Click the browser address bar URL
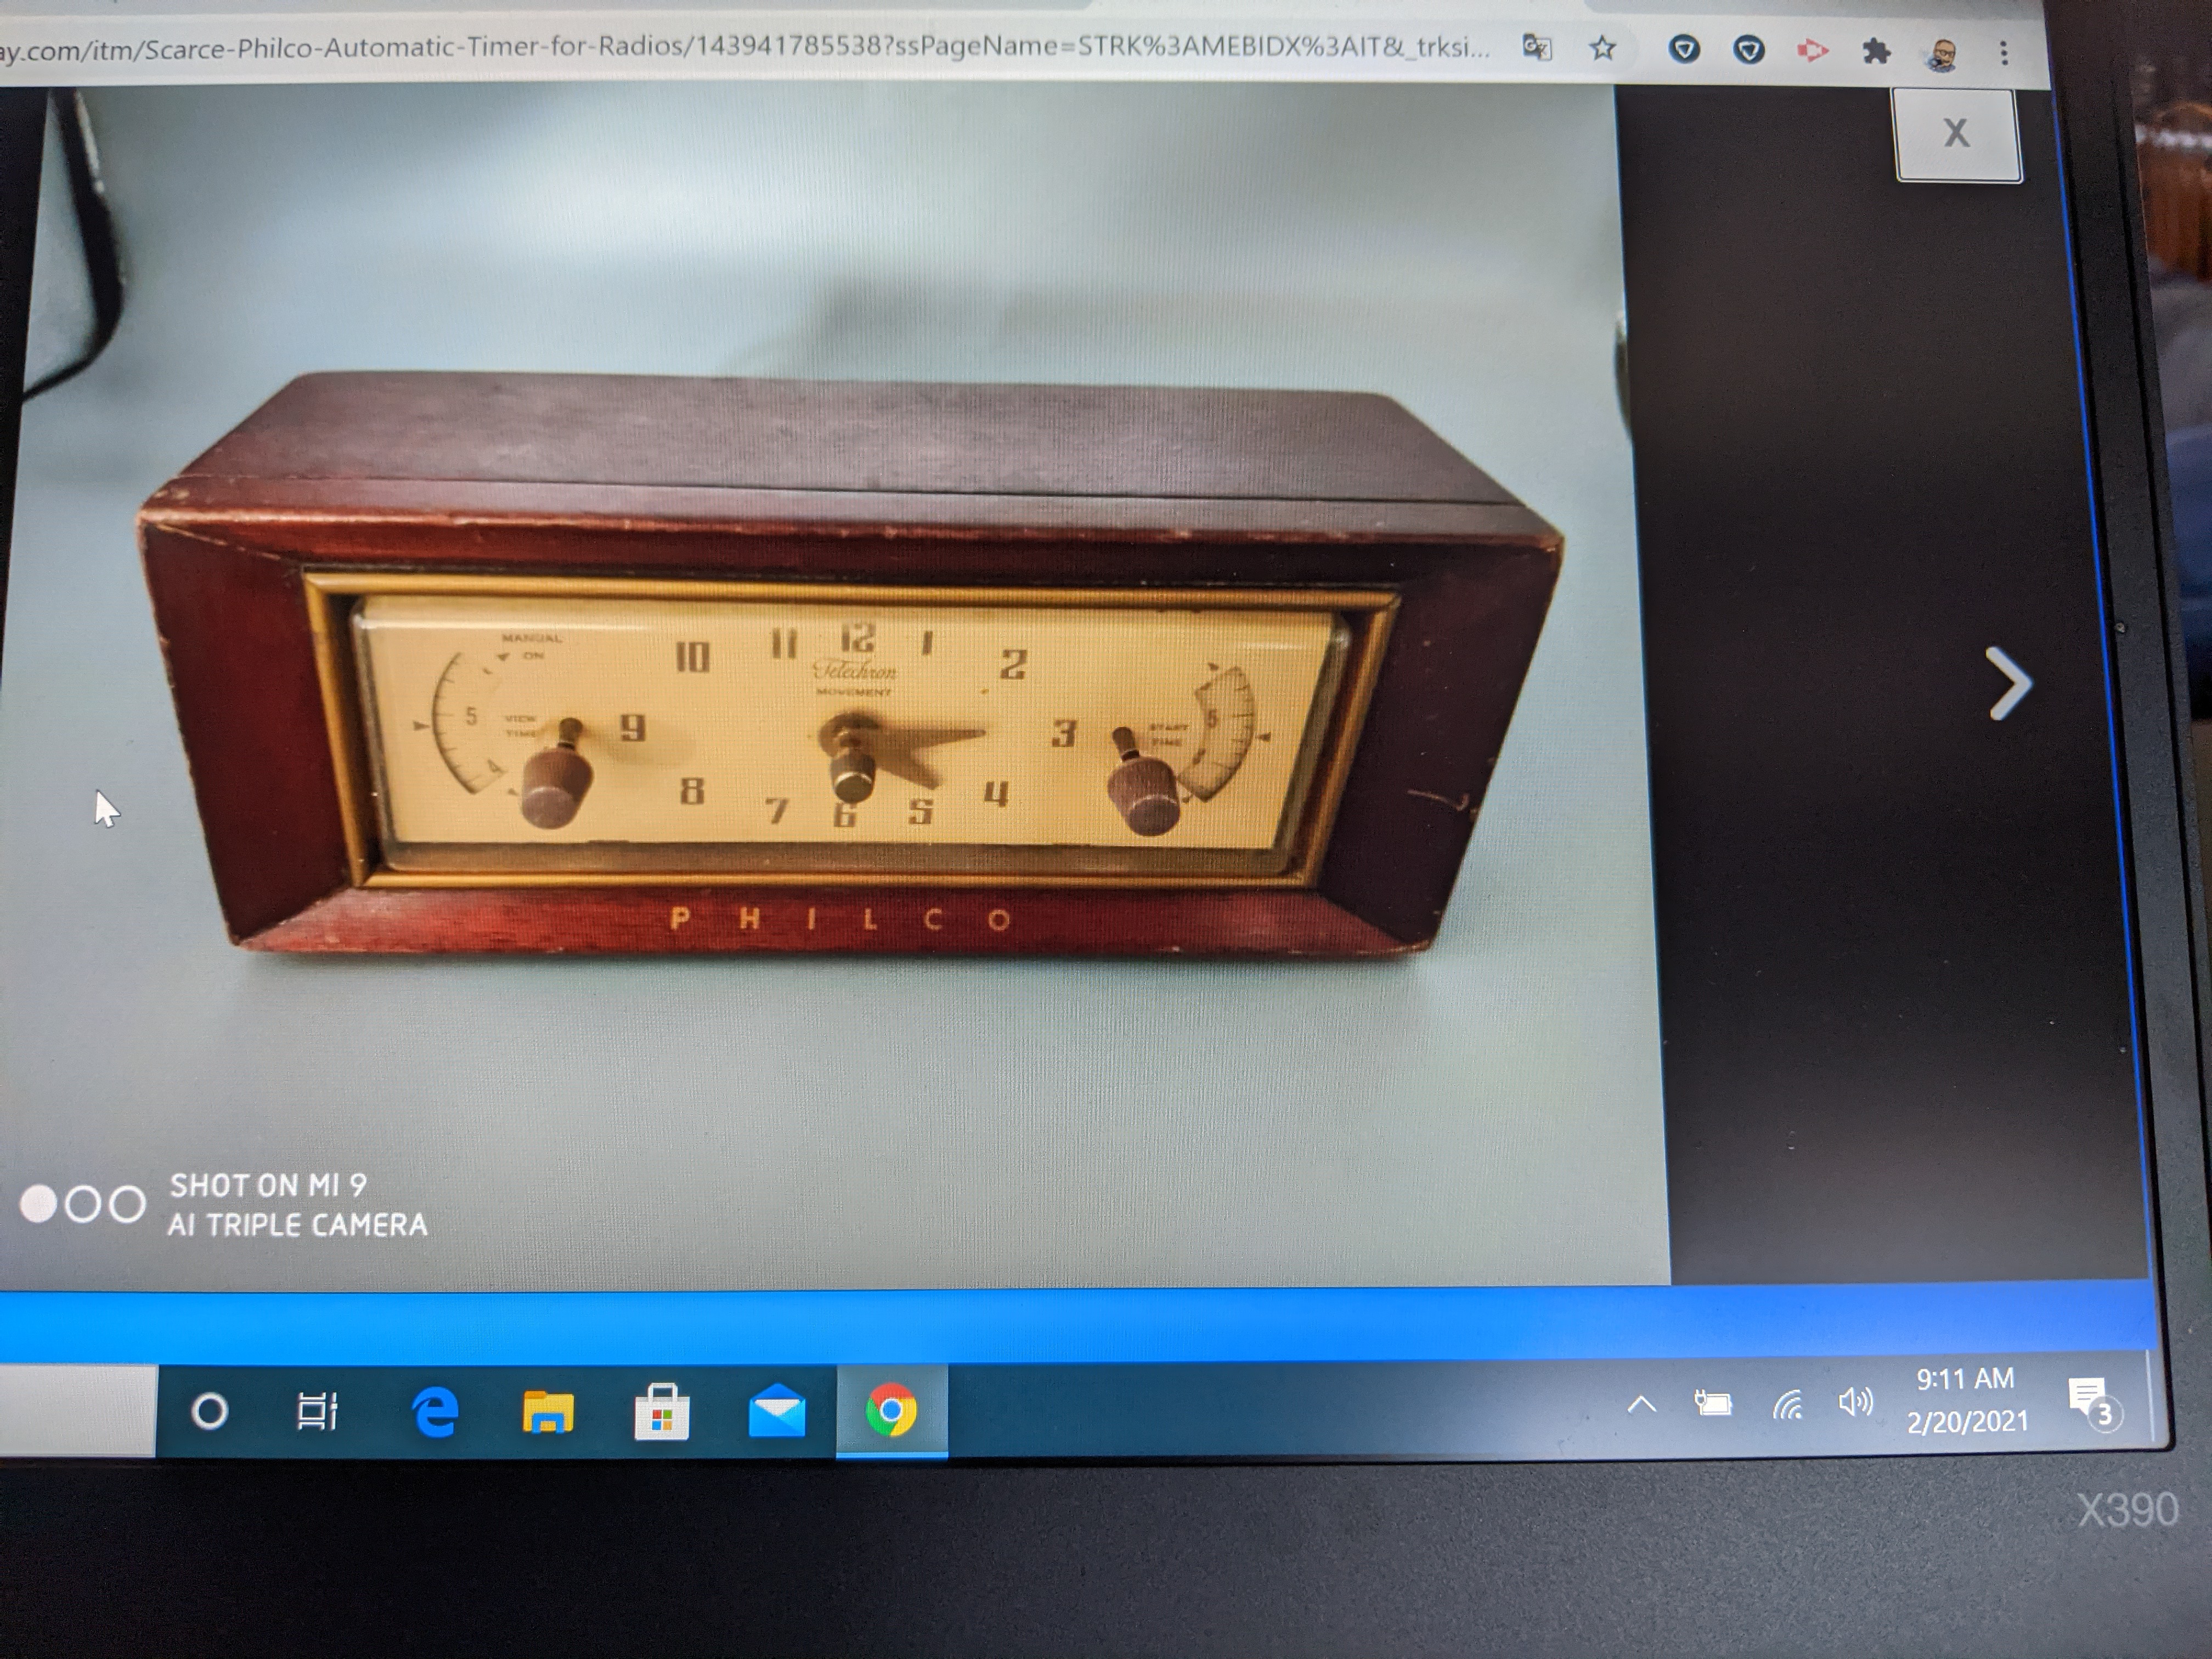 coord(745,48)
